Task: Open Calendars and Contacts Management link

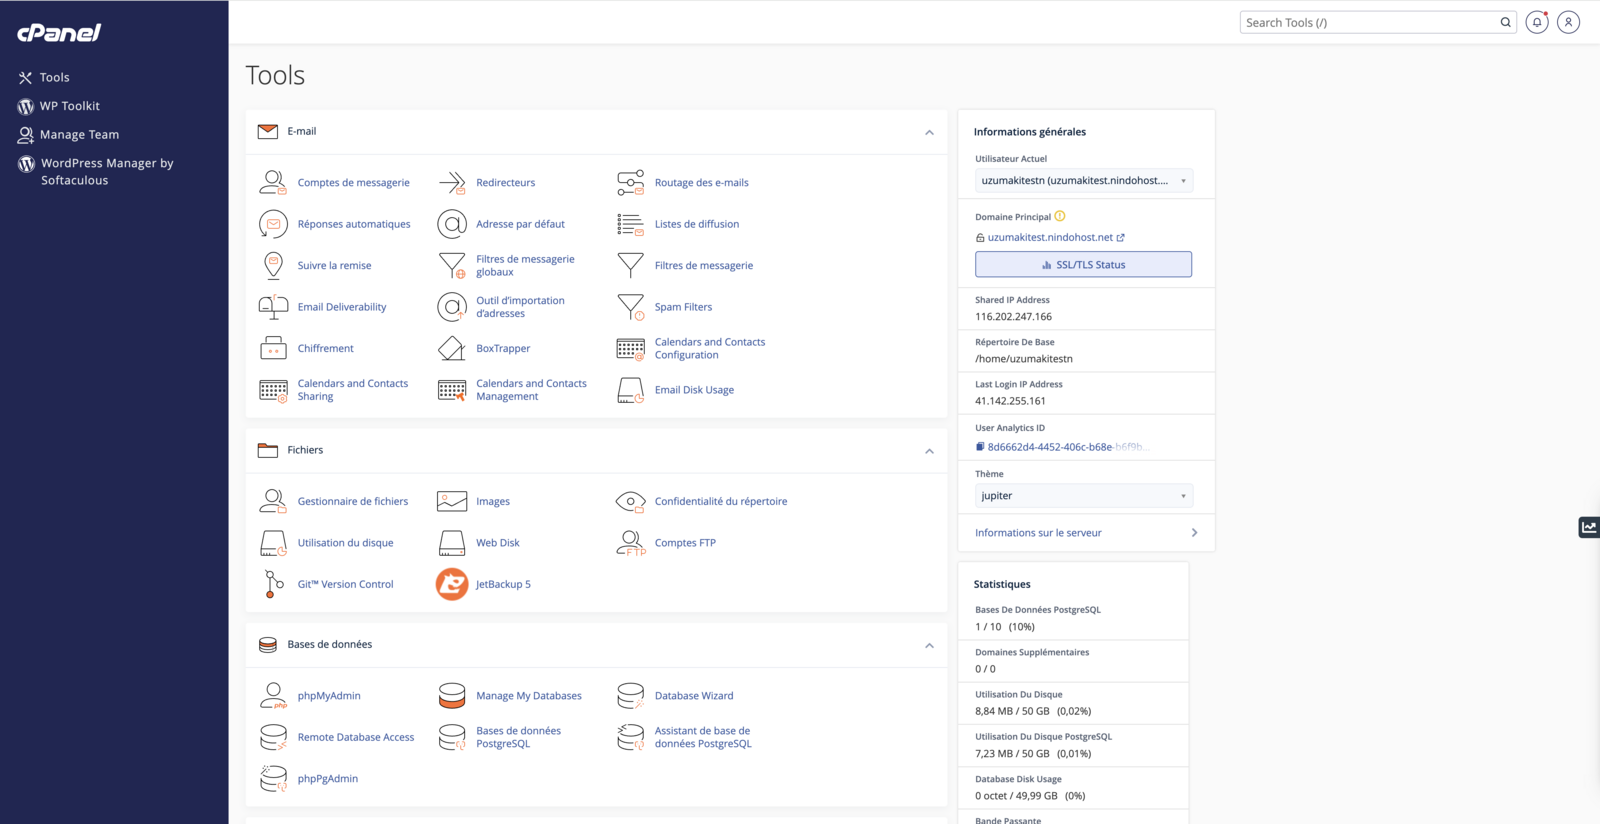Action: click(531, 390)
